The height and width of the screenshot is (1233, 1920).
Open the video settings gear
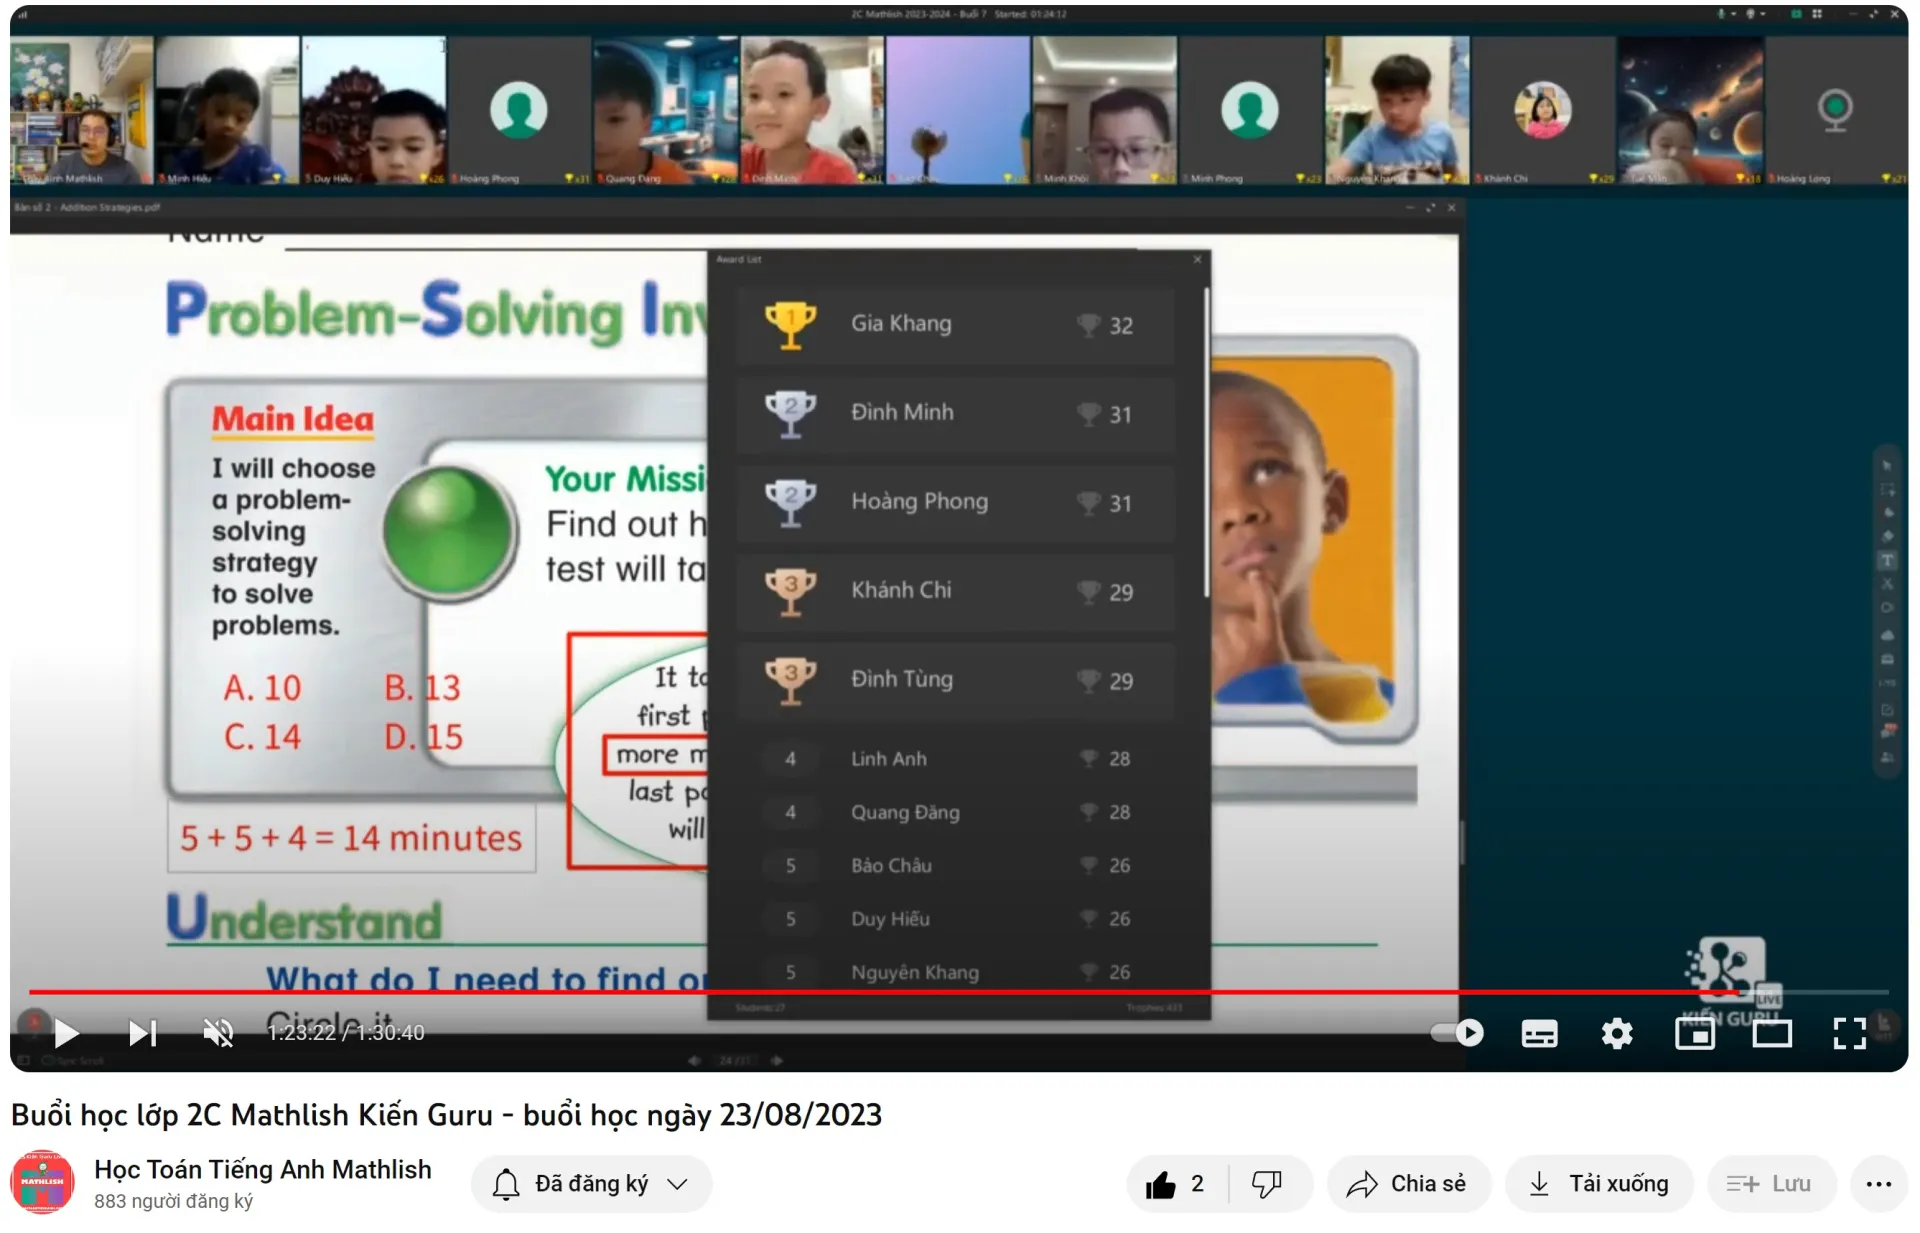[1616, 1033]
